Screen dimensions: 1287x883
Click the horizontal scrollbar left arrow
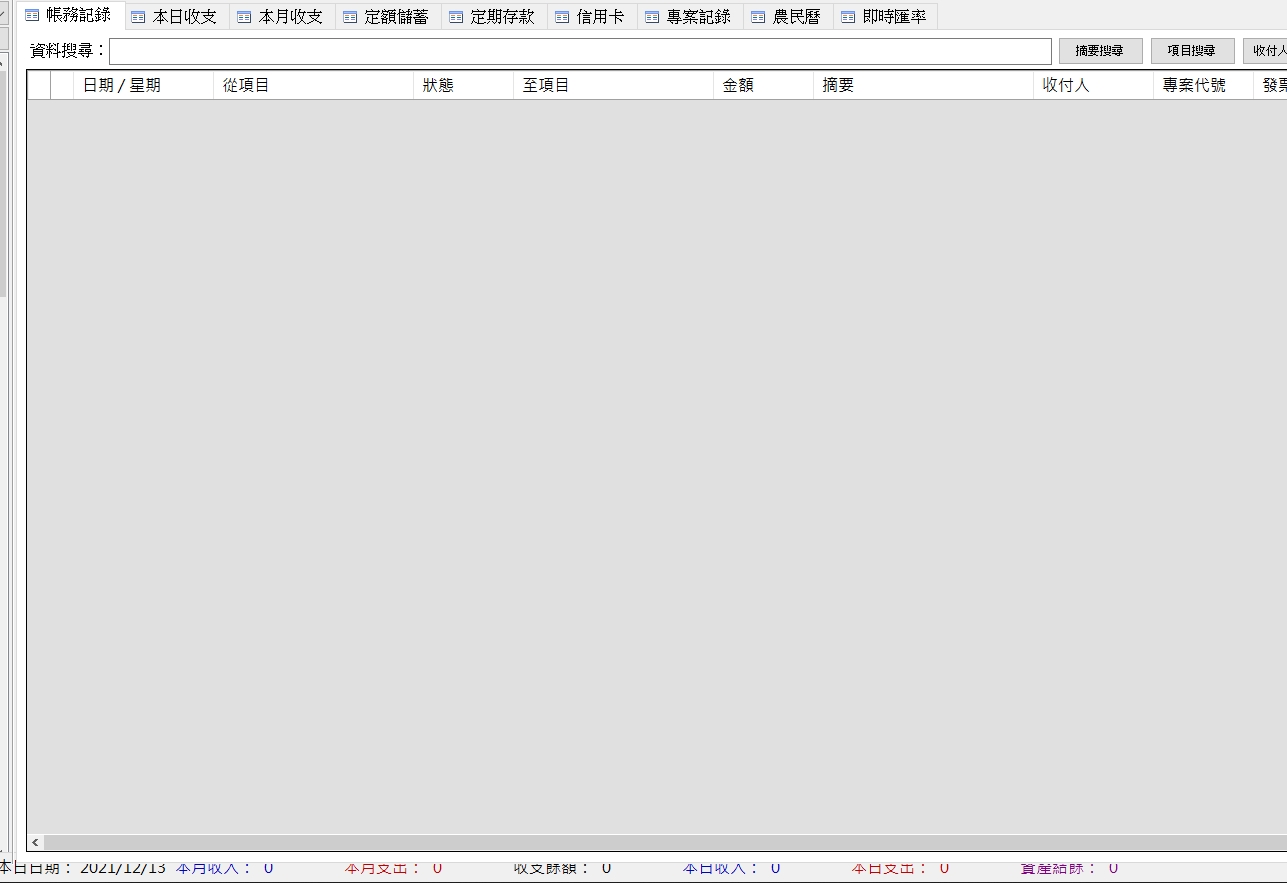click(x=36, y=843)
